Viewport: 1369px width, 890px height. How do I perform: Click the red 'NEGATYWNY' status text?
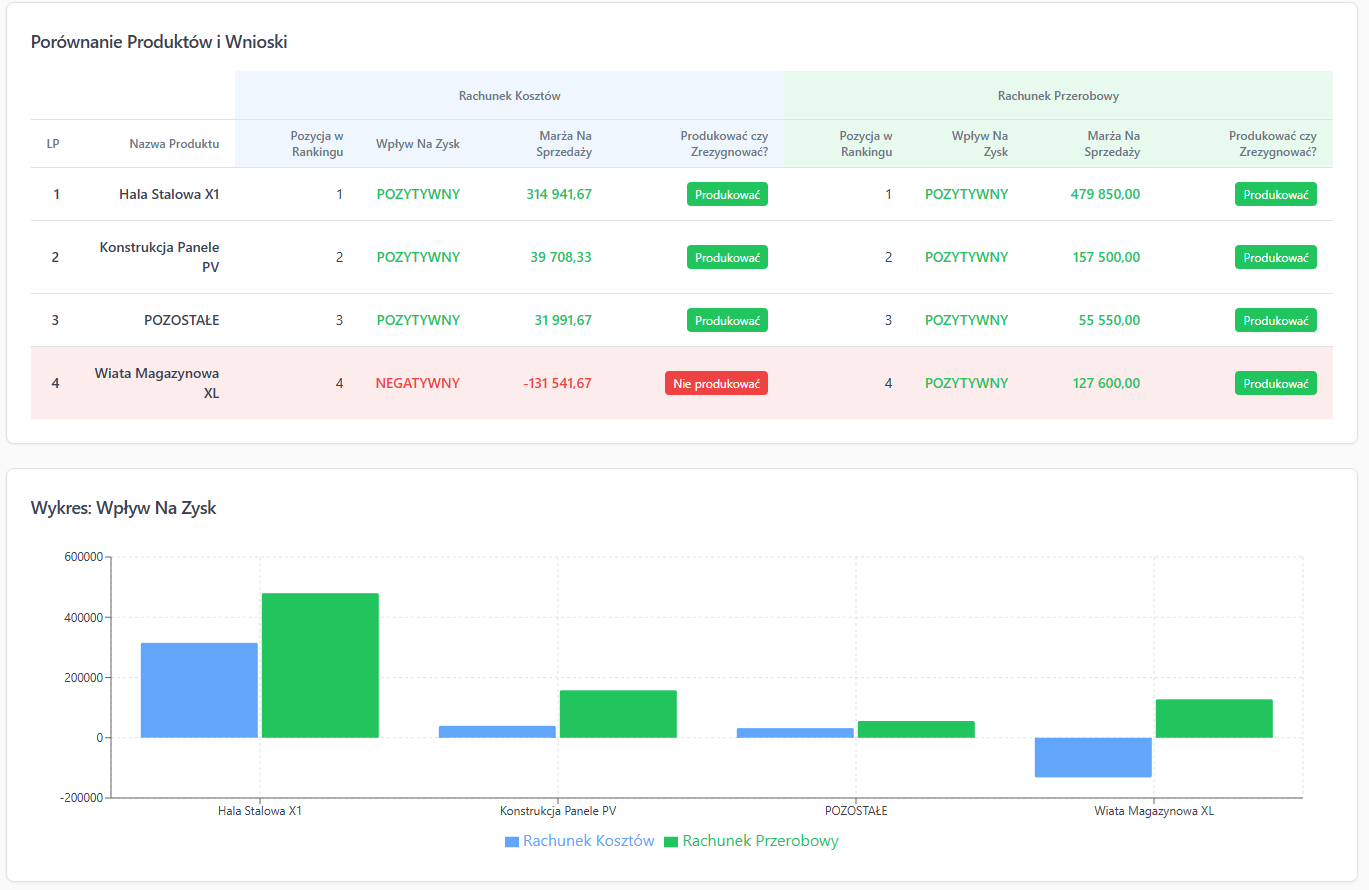(418, 383)
